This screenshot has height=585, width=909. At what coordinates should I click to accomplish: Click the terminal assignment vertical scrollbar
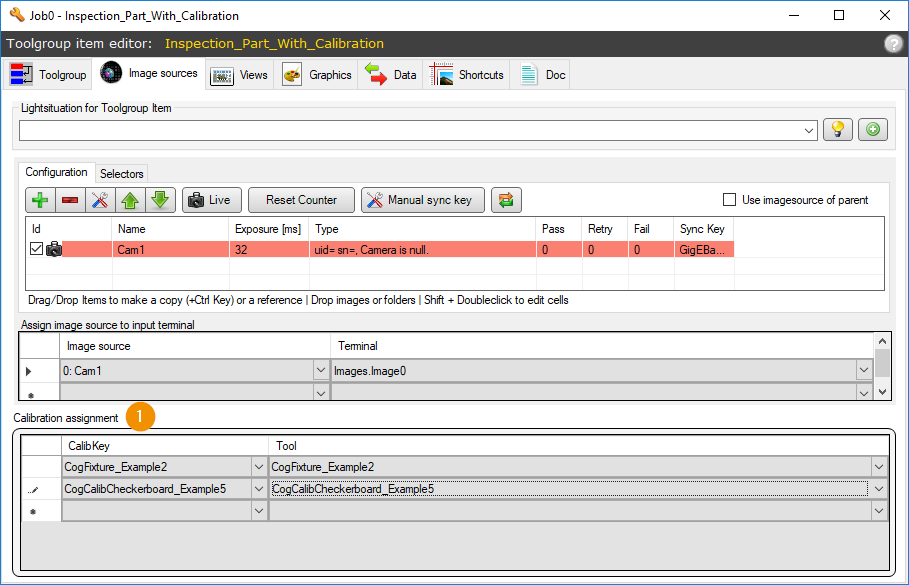pos(882,366)
